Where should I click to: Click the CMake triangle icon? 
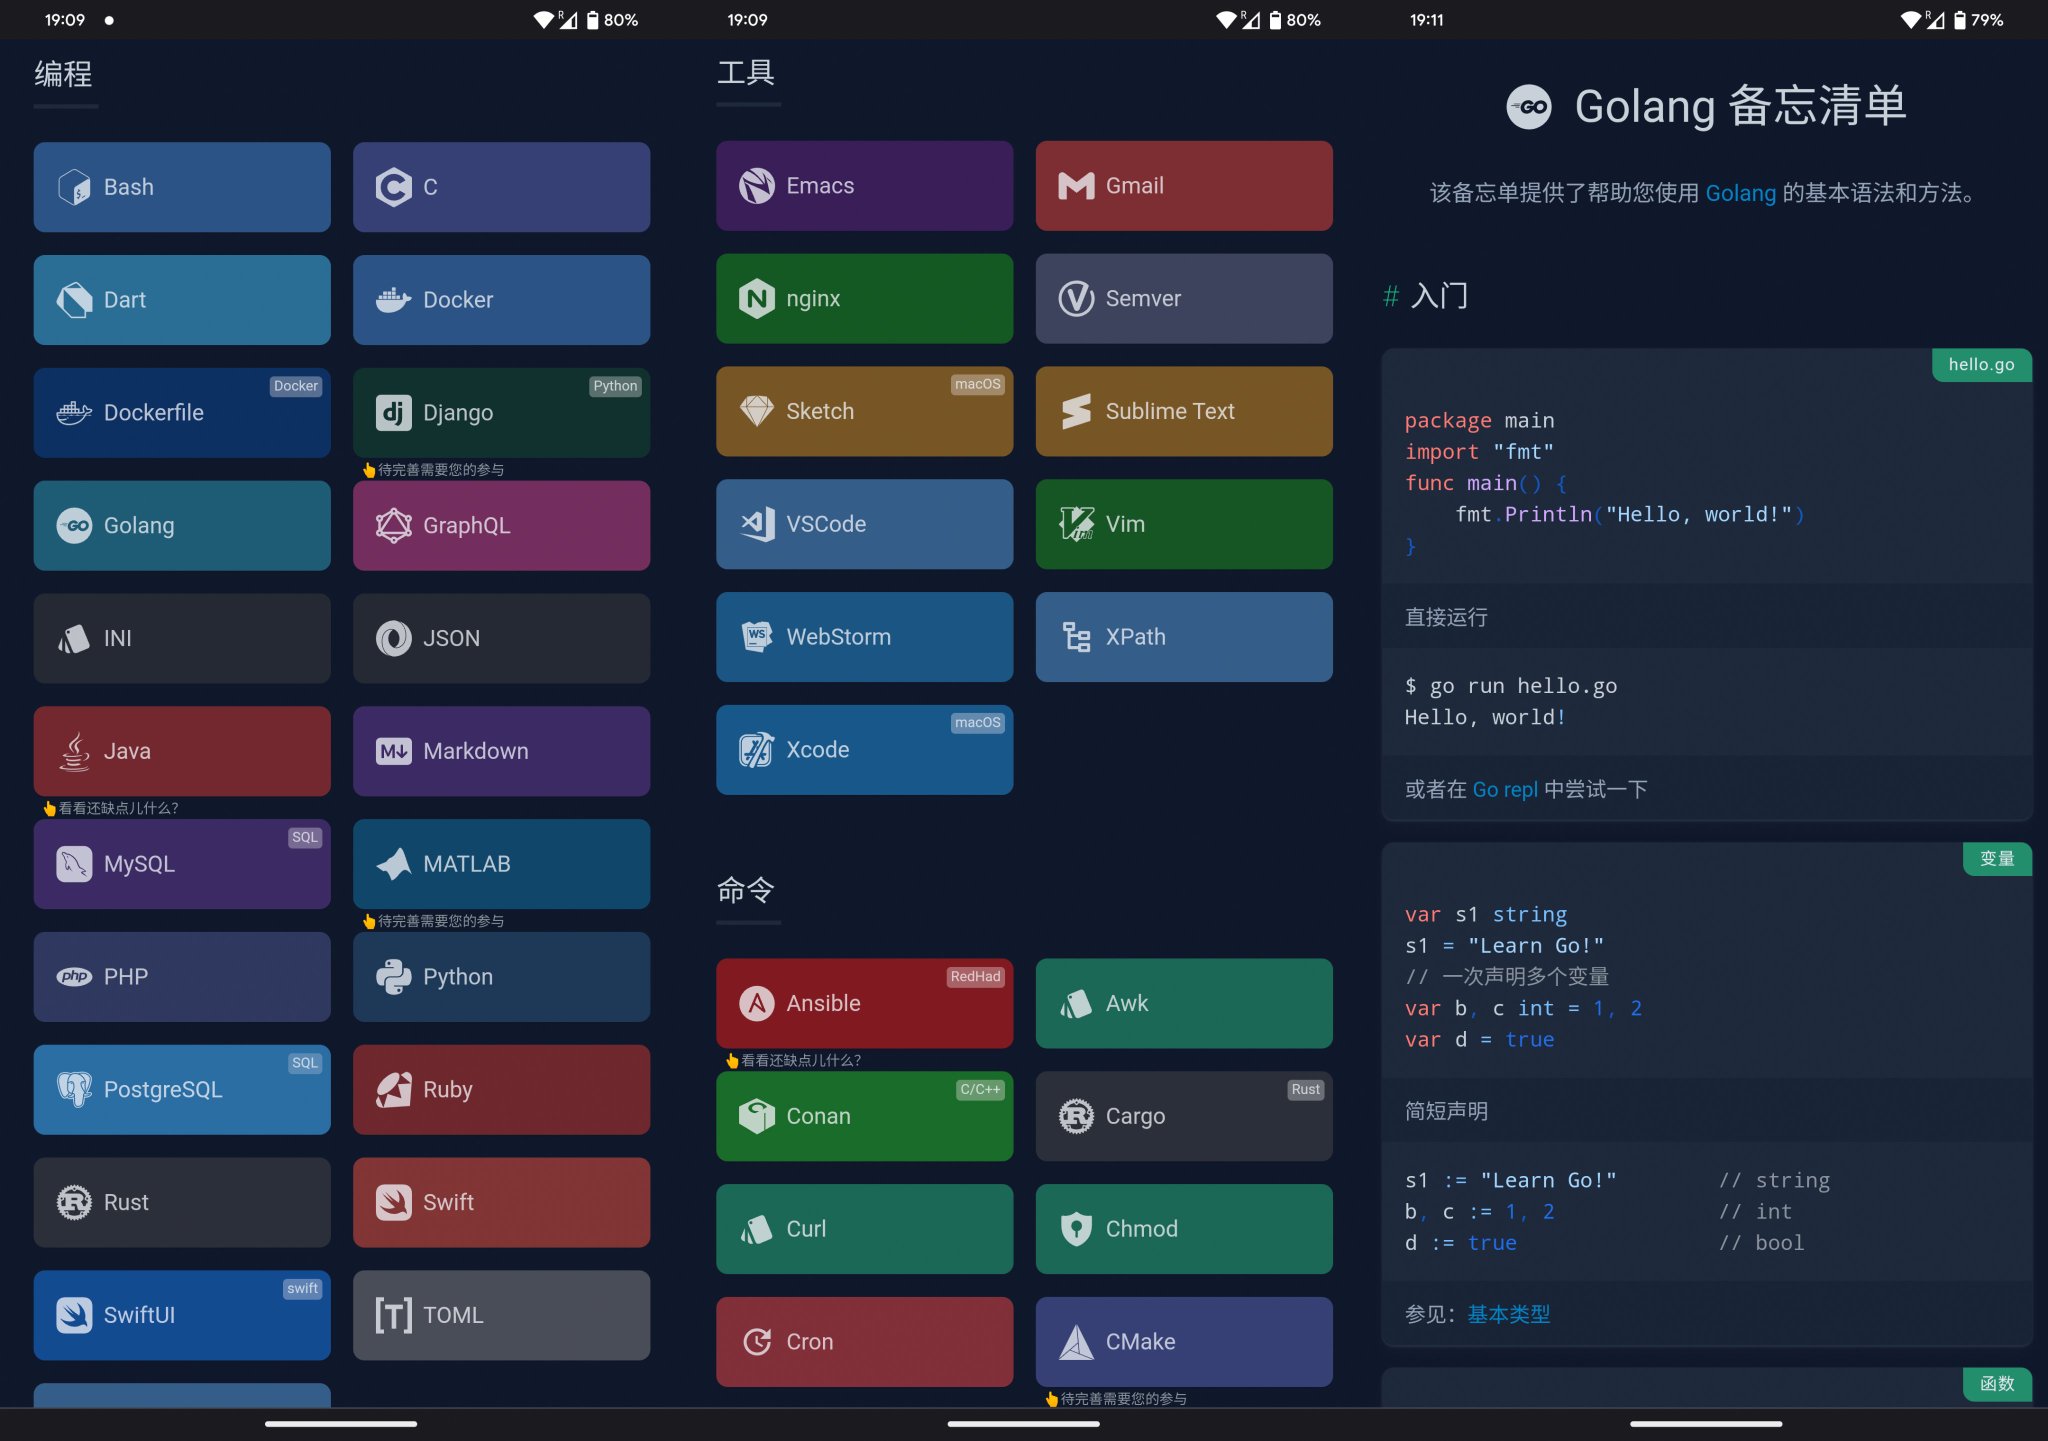1076,1342
